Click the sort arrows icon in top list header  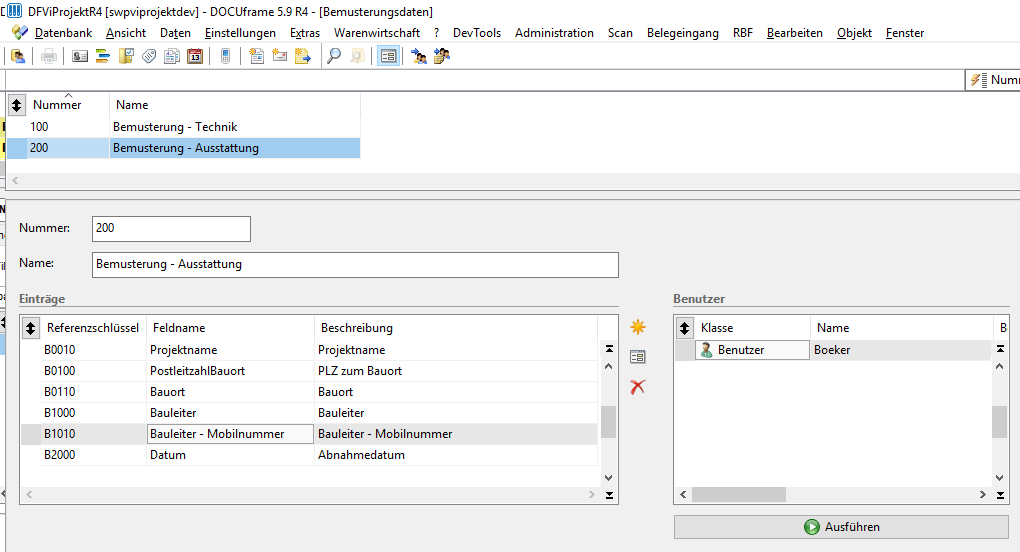16,105
